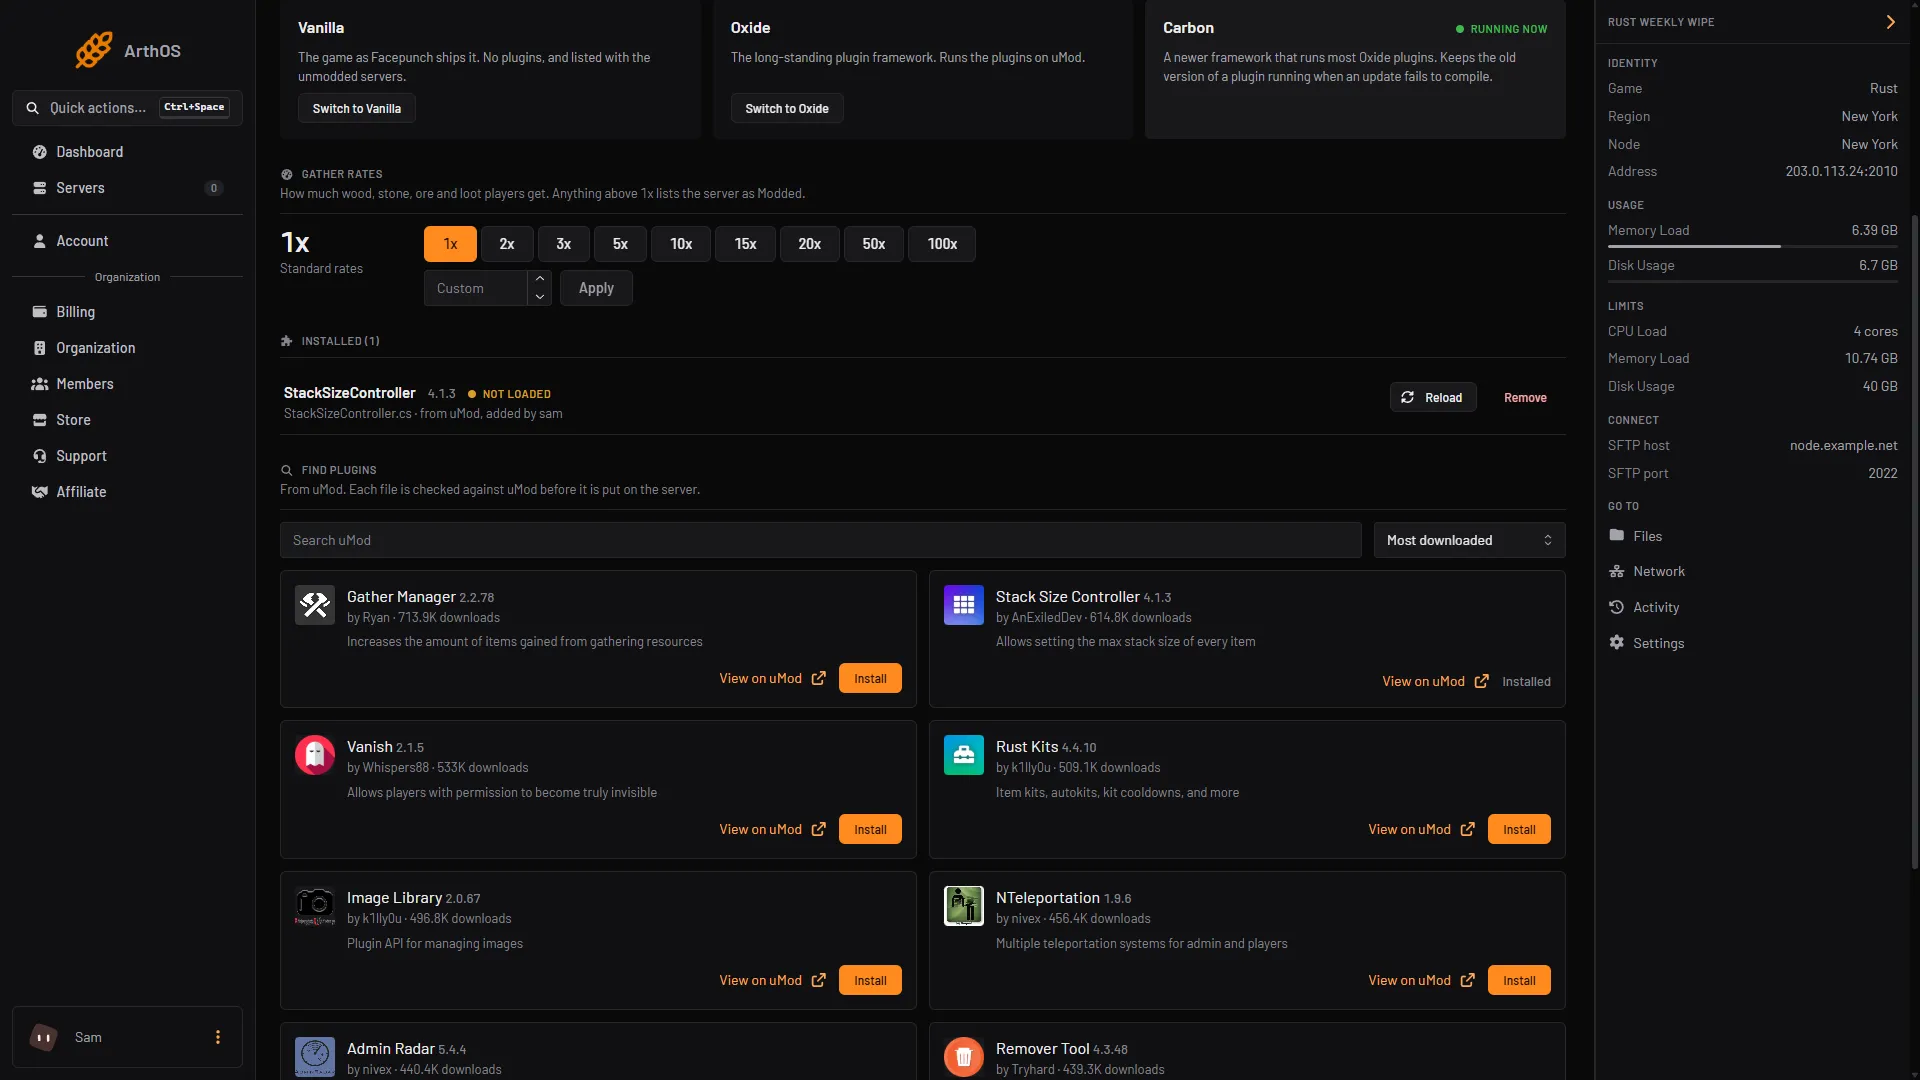Click the Stack Size Controller plugin icon
Image resolution: width=1920 pixels, height=1080 pixels.
click(964, 605)
